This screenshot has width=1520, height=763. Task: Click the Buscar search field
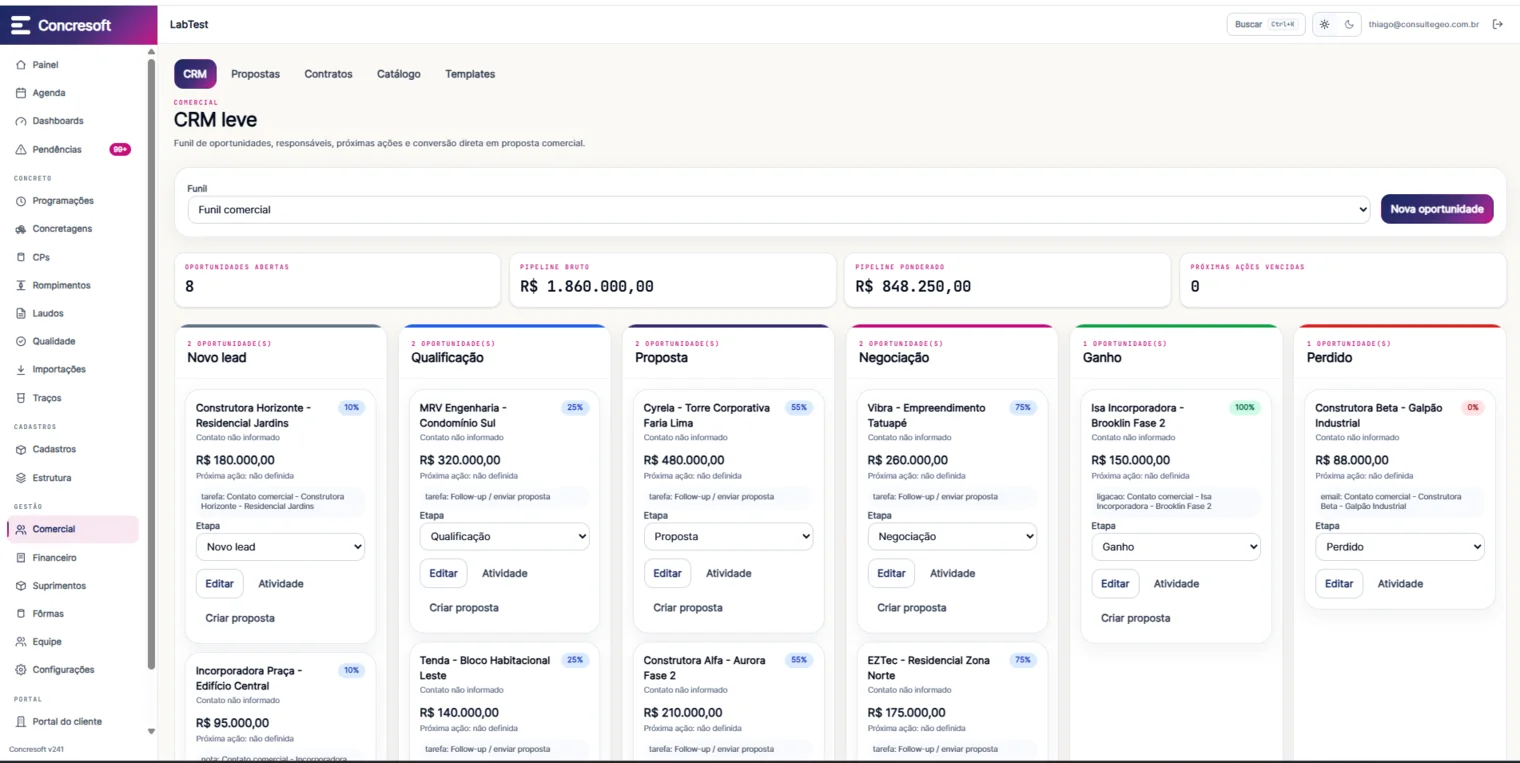1266,24
